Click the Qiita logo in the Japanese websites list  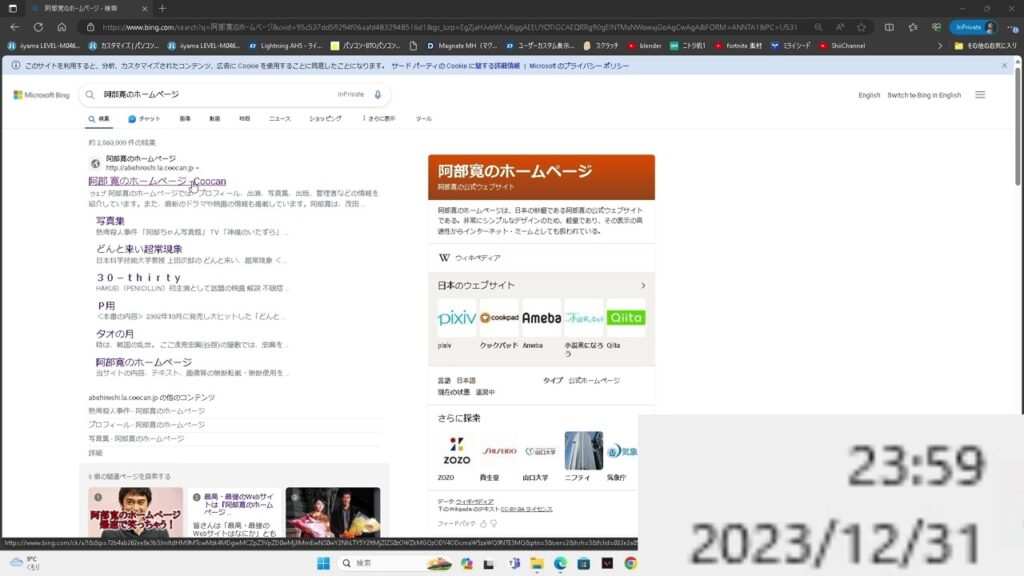[x=627, y=316]
